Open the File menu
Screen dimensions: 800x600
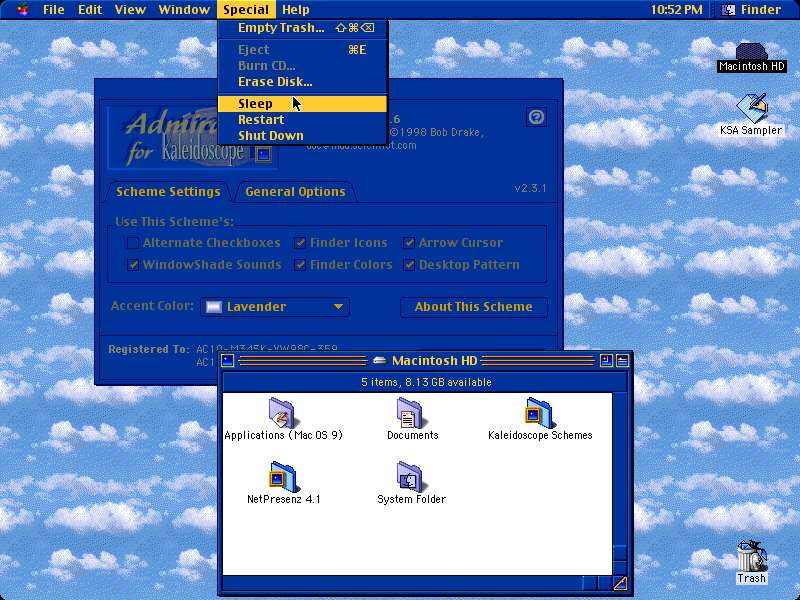pyautogui.click(x=54, y=10)
